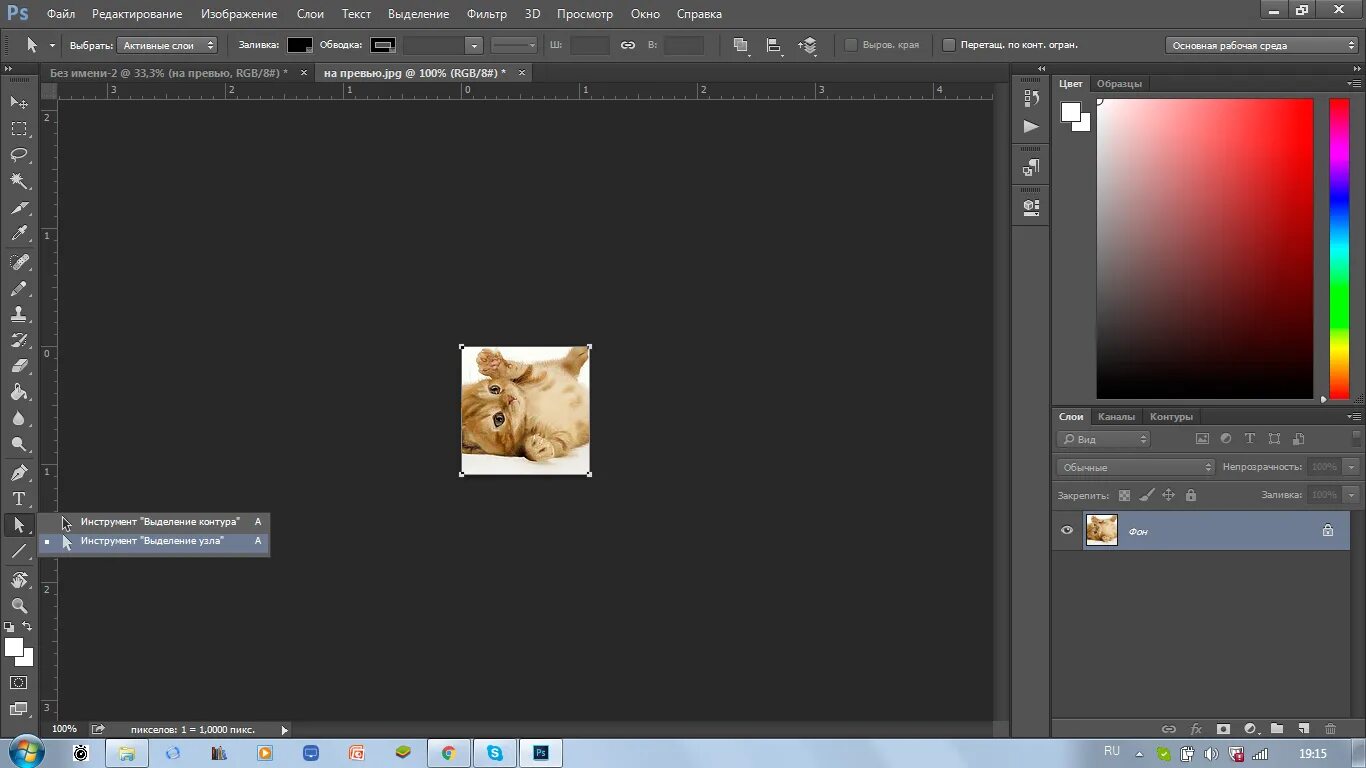Switch to the Каналы tab

1116,417
